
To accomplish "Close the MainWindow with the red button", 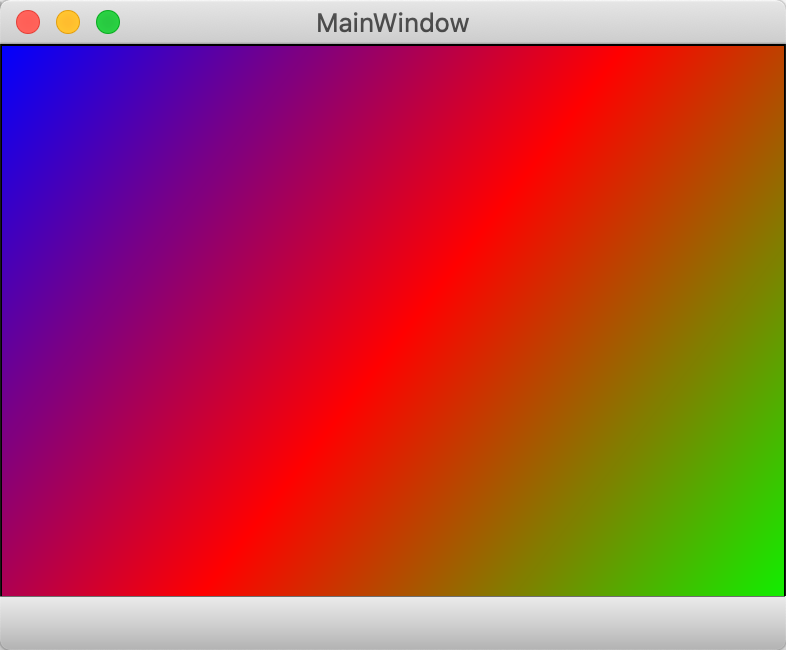I will tap(28, 22).
